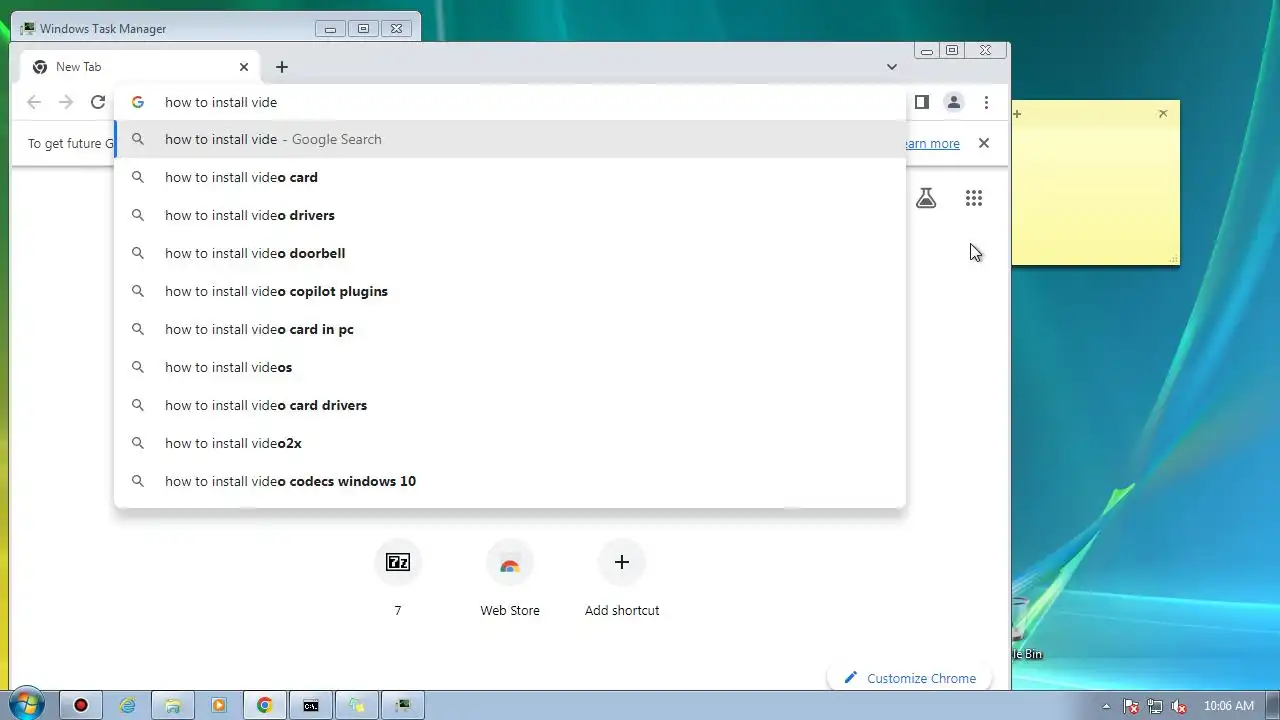Viewport: 1280px width, 720px height.
Task: Click Windows Task Manager title bar
Action: pos(215,28)
